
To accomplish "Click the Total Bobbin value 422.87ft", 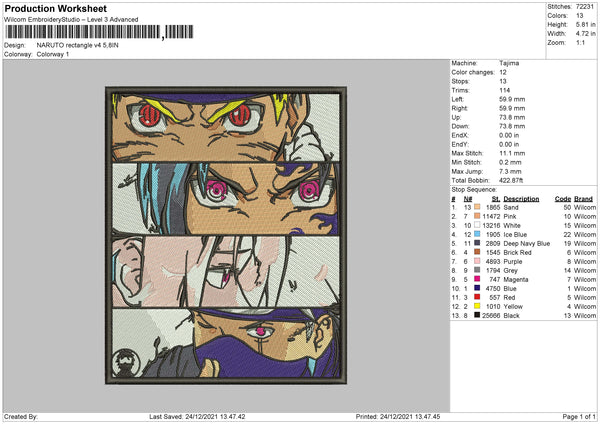I will (x=511, y=180).
